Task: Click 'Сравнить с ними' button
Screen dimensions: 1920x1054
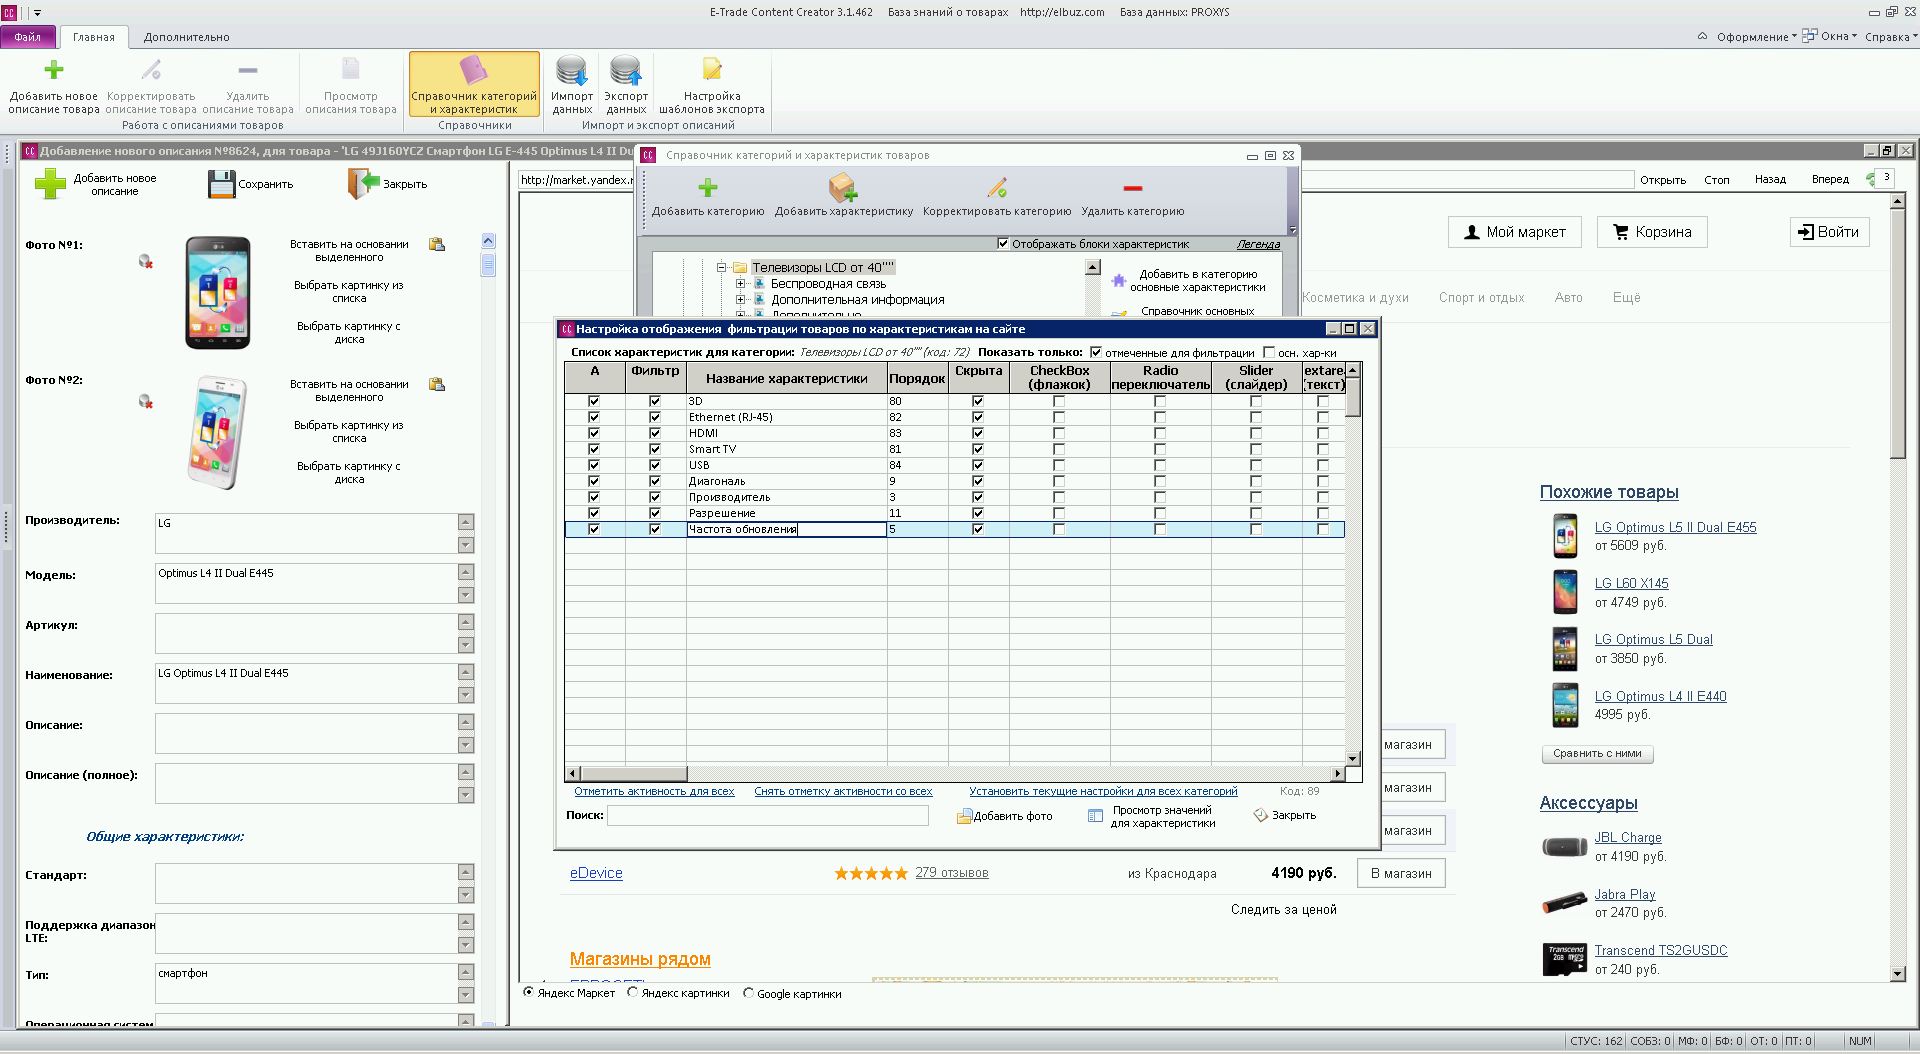Action: tap(1597, 753)
